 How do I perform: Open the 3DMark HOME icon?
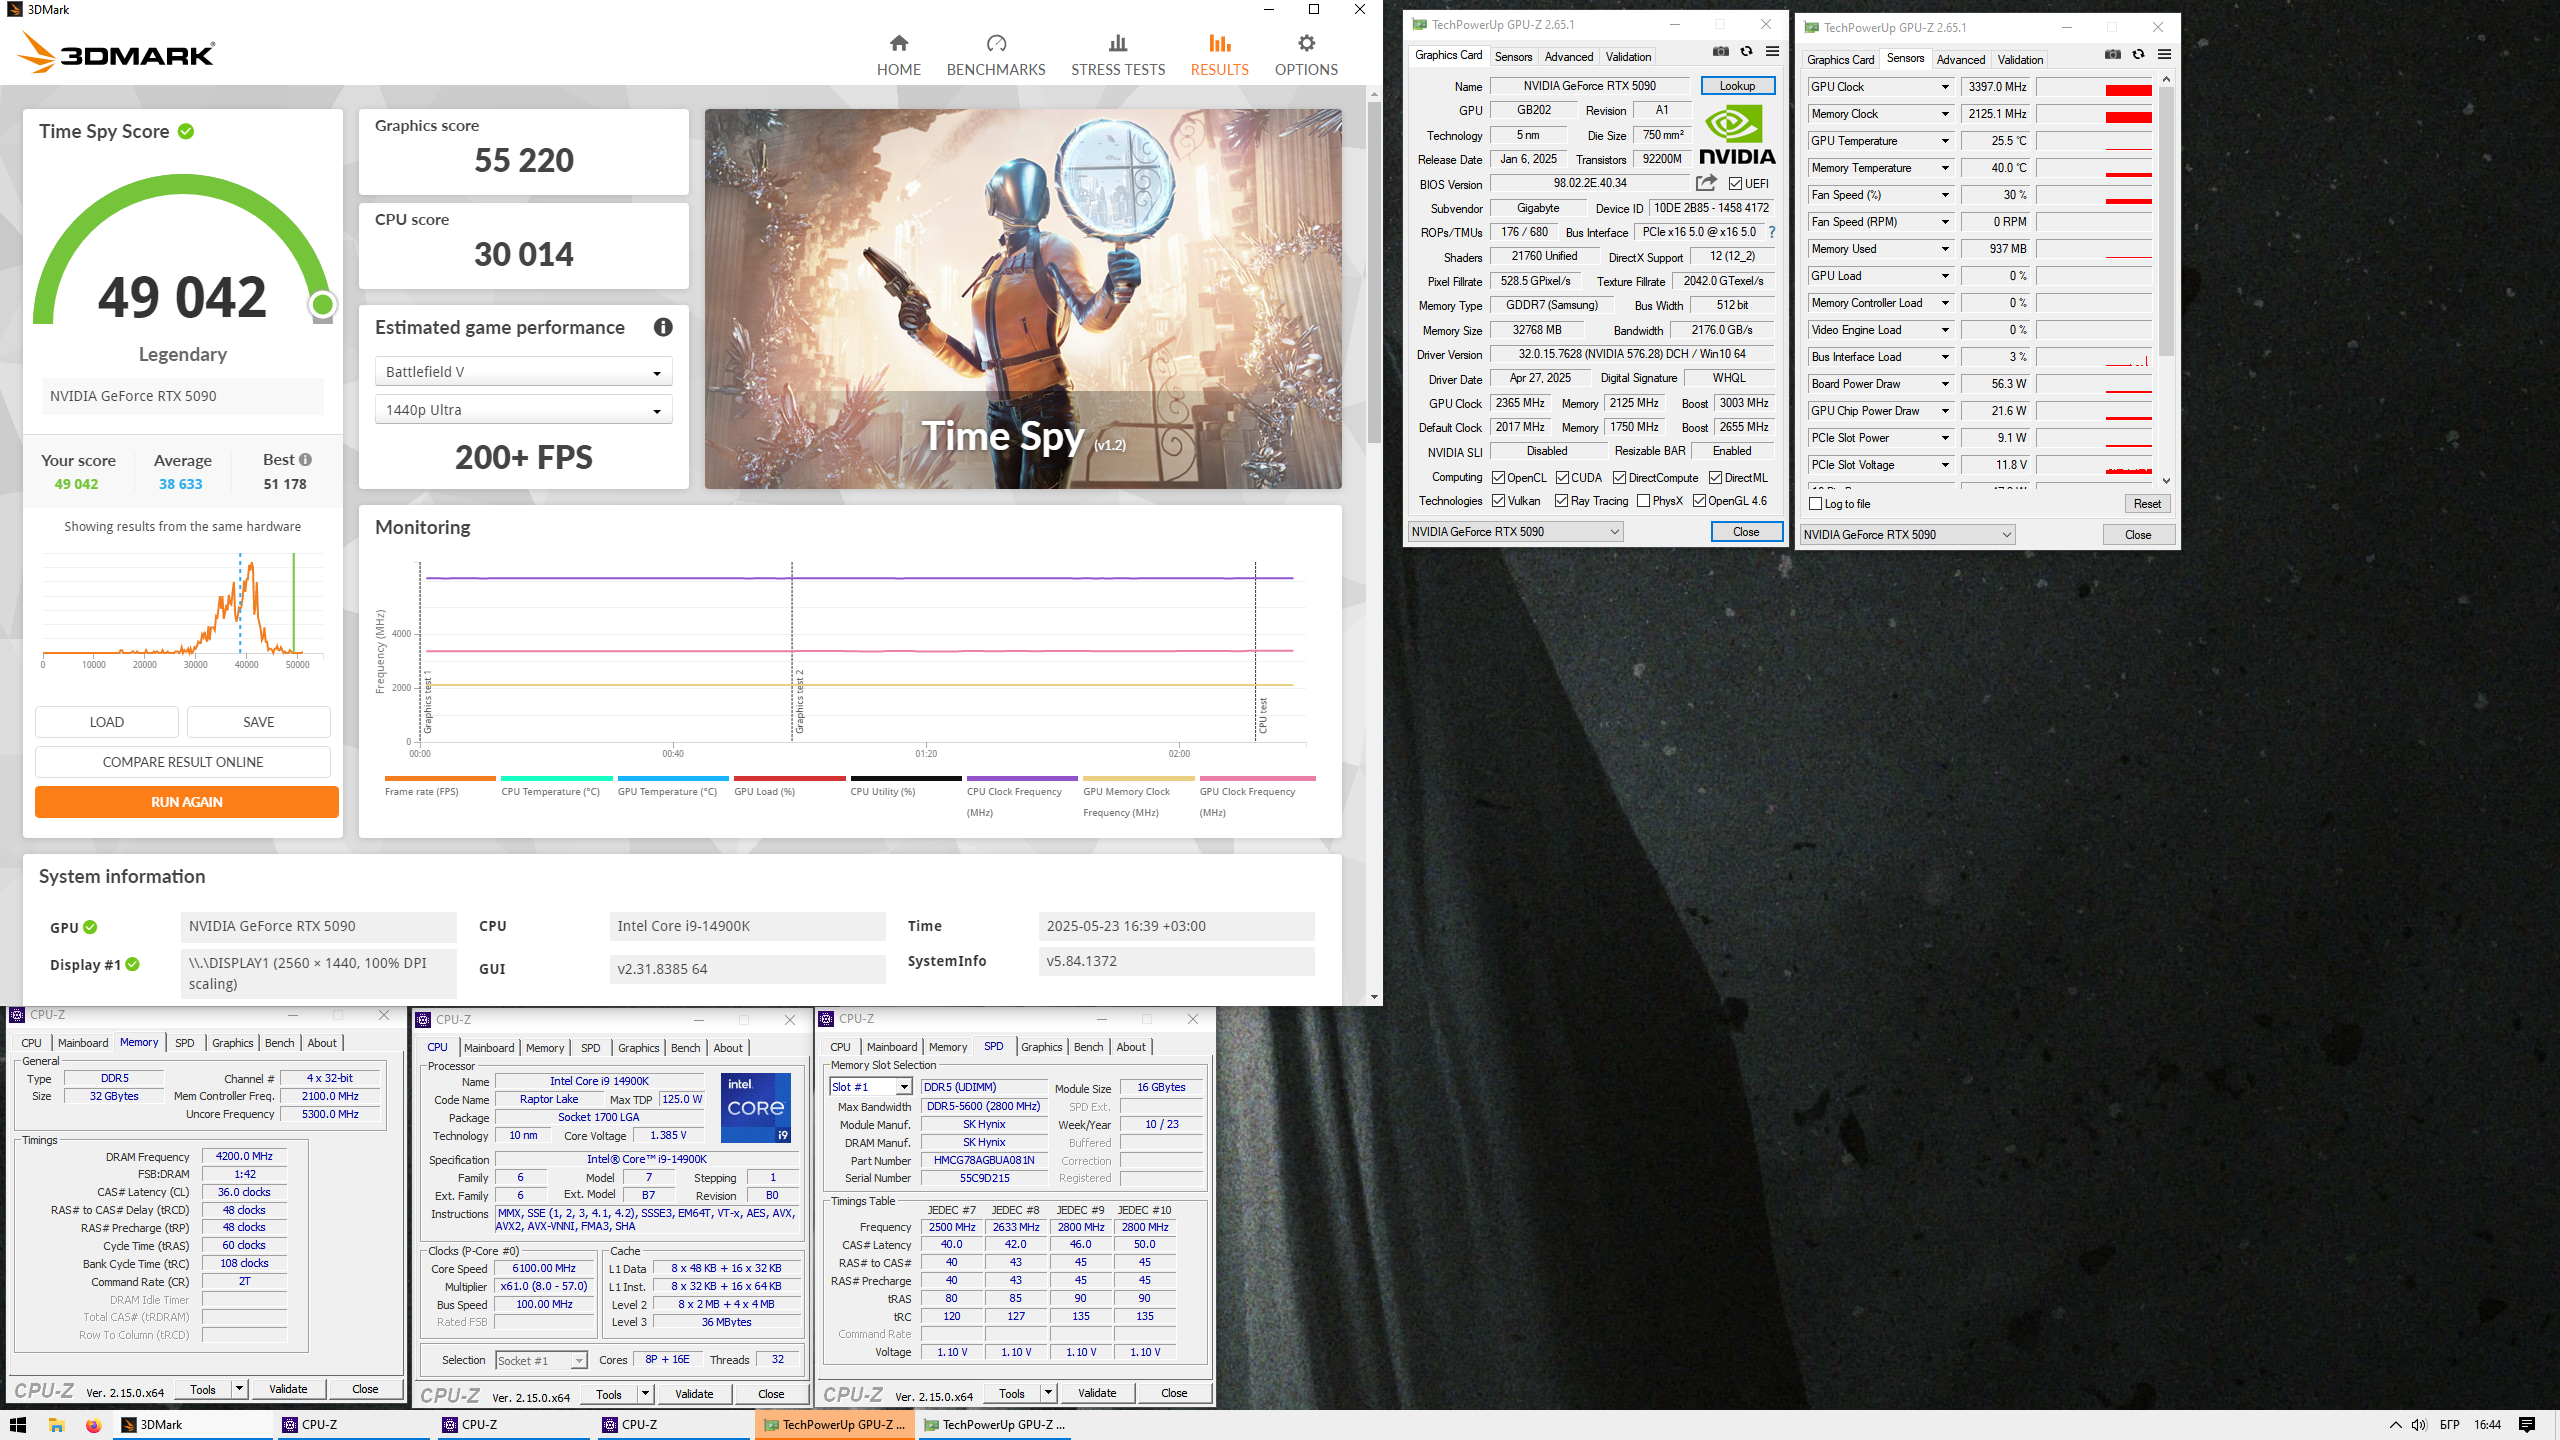898,43
